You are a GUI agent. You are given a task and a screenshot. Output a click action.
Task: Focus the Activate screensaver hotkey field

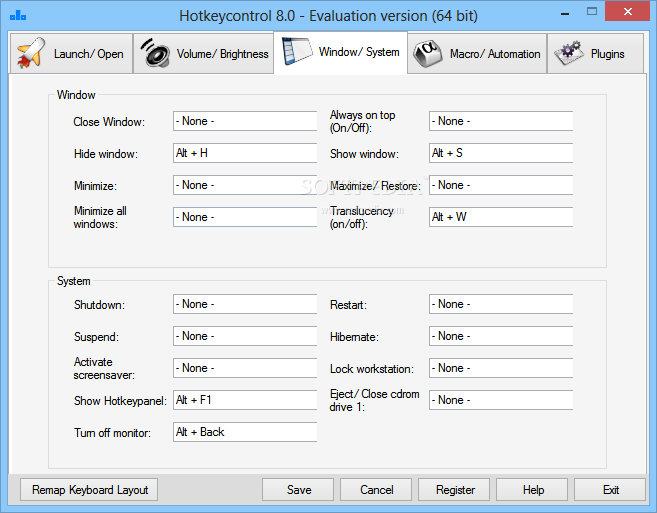coord(245,368)
